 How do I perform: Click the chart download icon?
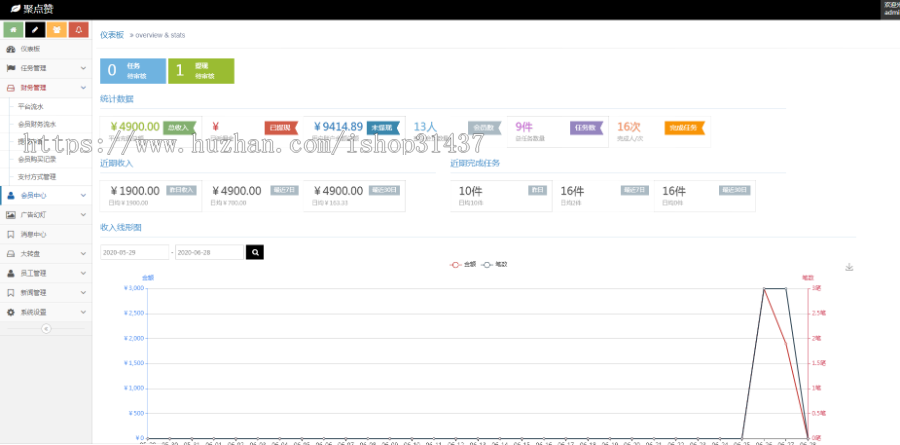pos(849,267)
